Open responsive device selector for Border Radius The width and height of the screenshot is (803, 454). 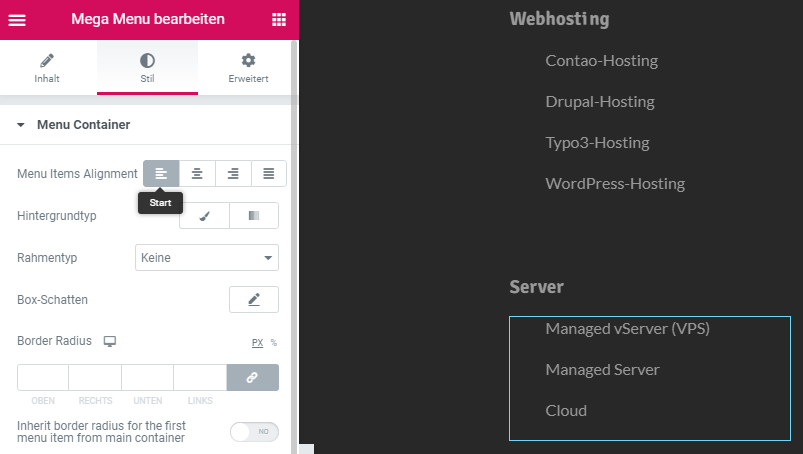pyautogui.click(x=110, y=341)
